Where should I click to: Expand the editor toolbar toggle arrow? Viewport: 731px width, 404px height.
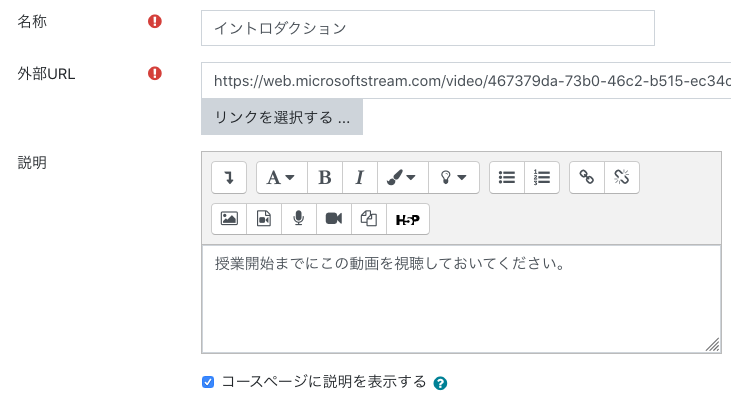coord(229,178)
